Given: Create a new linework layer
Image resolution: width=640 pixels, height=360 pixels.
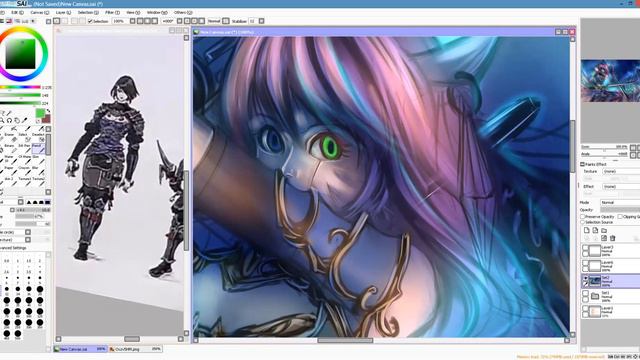Looking at the screenshot, I should pyautogui.click(x=595, y=231).
